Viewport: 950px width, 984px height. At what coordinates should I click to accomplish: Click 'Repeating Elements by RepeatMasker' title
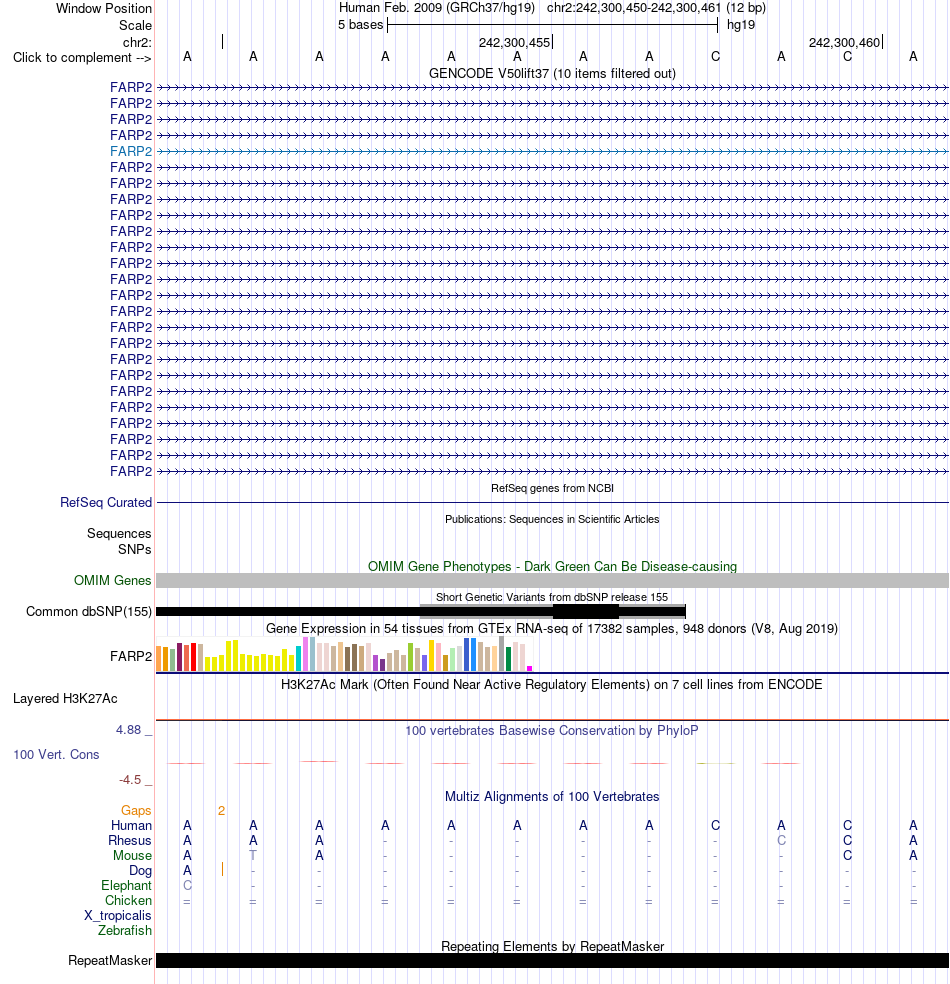click(x=552, y=946)
